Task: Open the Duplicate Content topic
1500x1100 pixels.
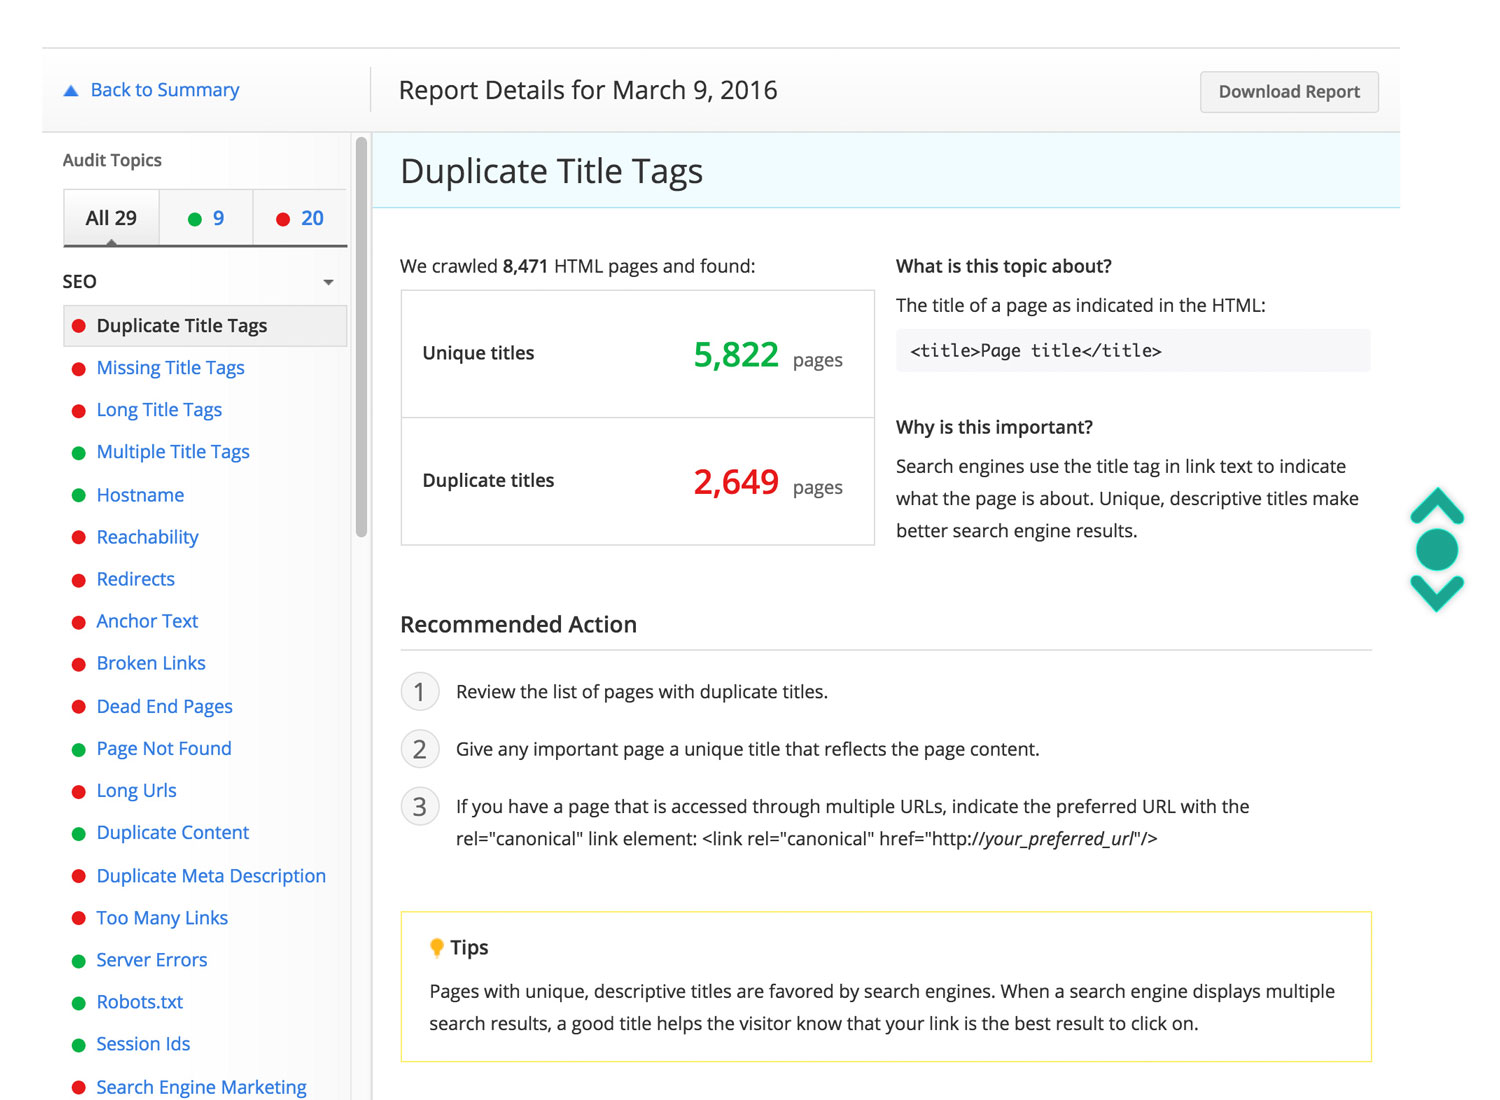Action: click(173, 832)
